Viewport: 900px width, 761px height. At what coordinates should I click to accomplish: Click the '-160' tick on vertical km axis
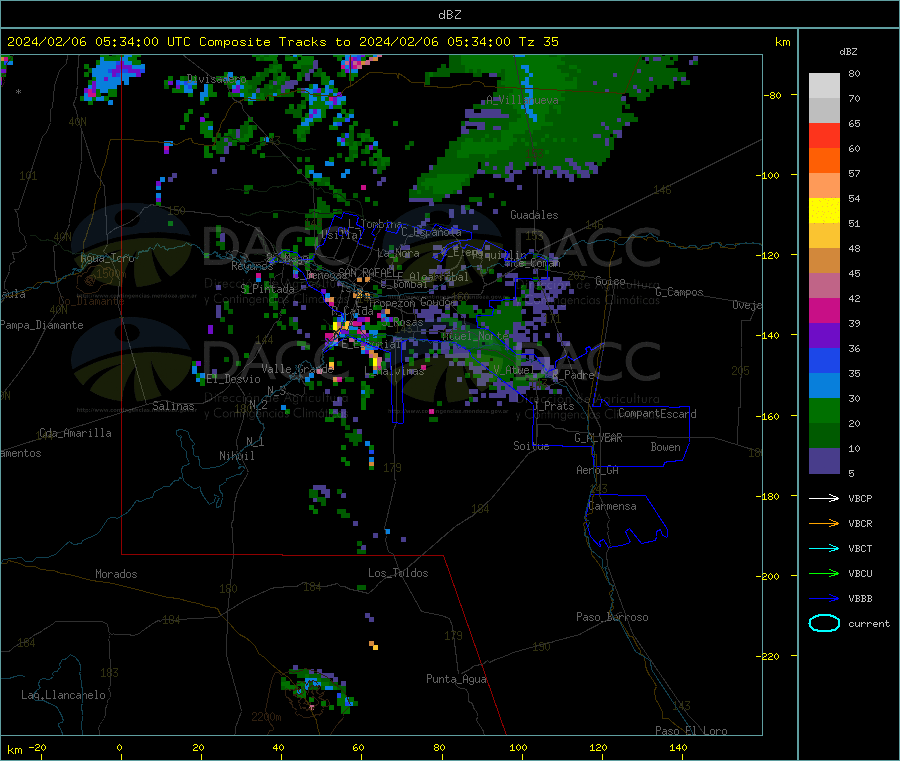click(x=770, y=416)
